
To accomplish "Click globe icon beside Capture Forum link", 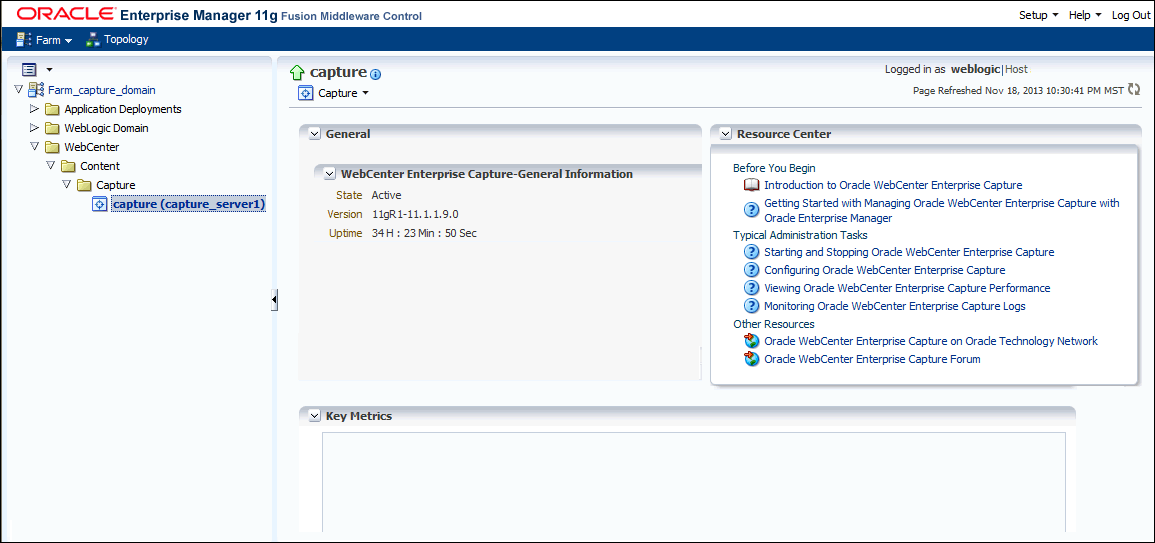I will point(751,360).
